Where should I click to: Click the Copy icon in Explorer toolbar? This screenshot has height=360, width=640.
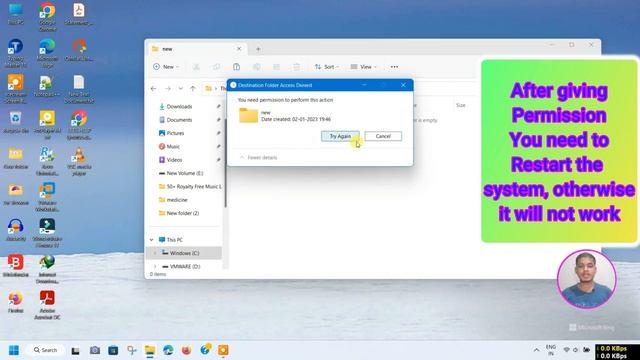216,67
